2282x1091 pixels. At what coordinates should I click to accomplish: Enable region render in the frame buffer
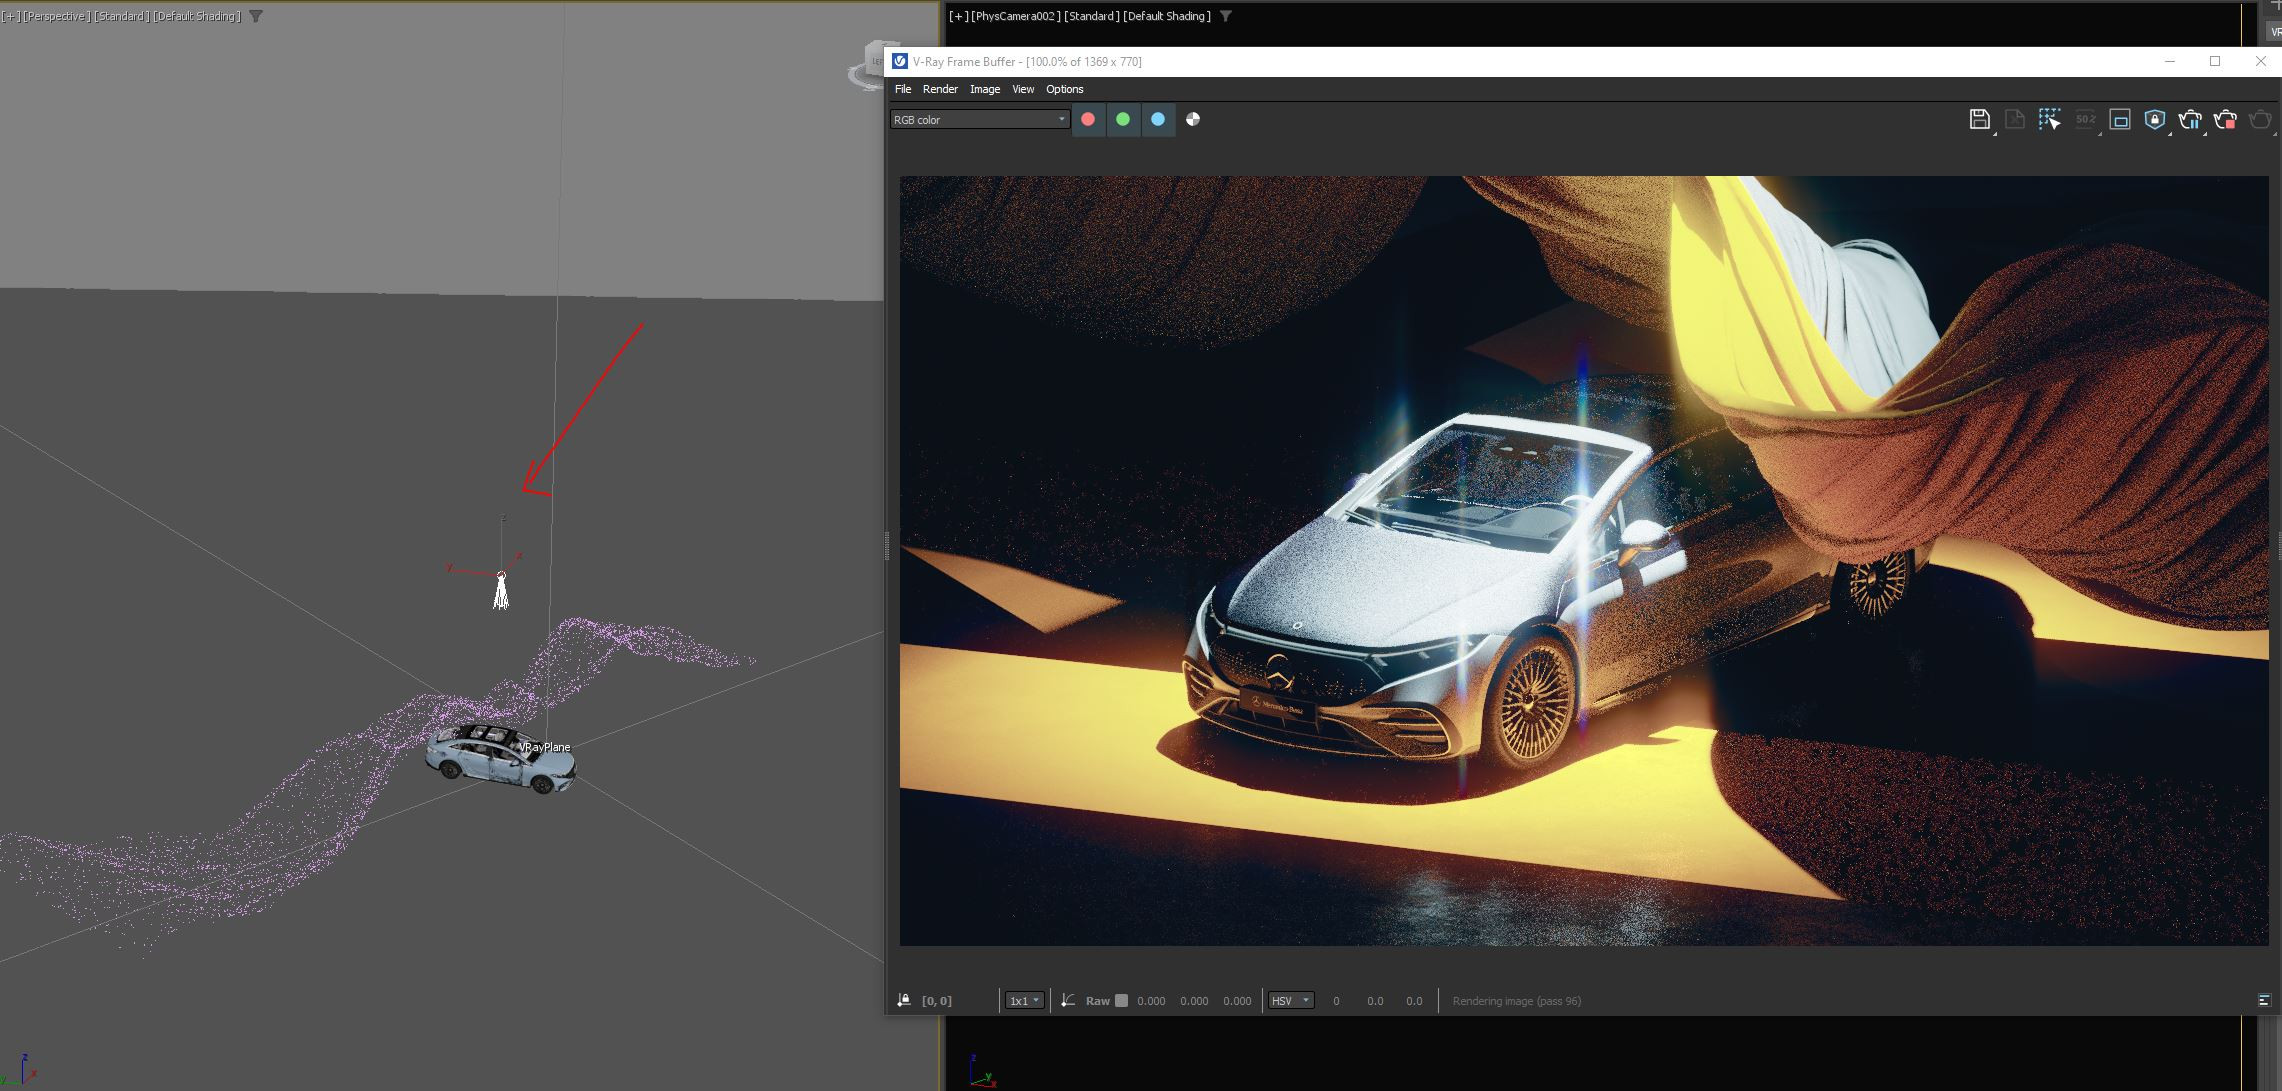coord(2120,120)
